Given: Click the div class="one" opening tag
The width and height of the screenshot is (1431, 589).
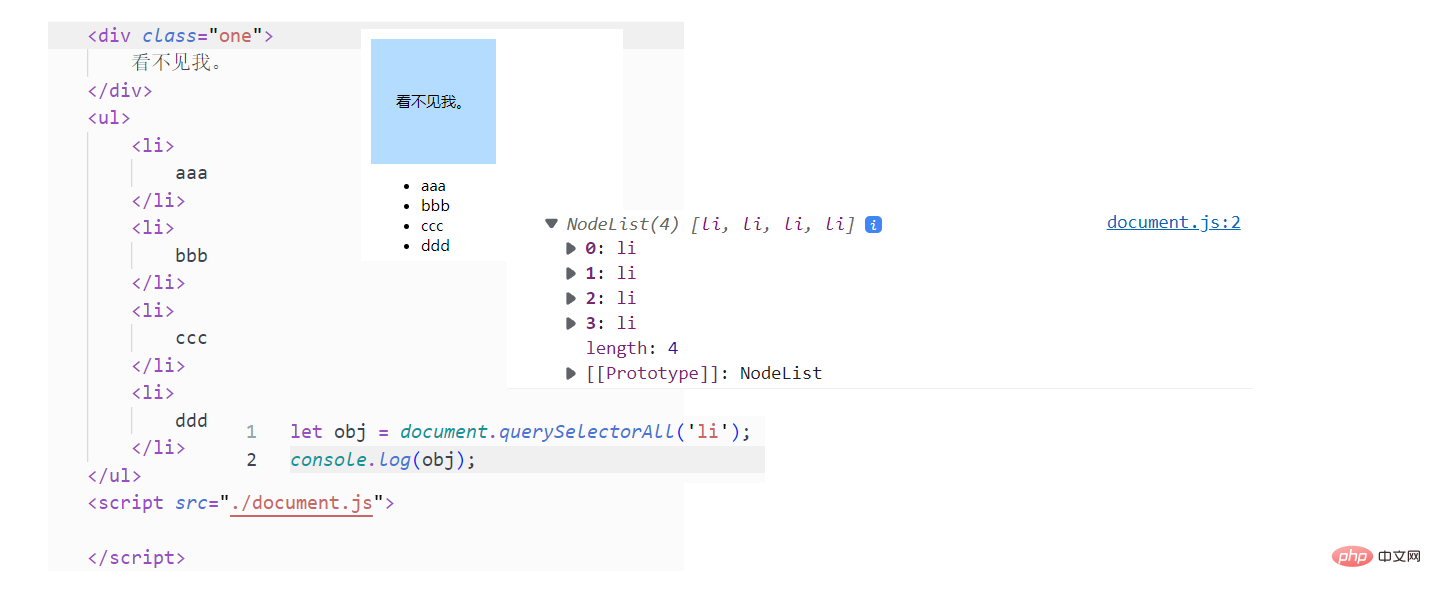Looking at the screenshot, I should coord(180,36).
